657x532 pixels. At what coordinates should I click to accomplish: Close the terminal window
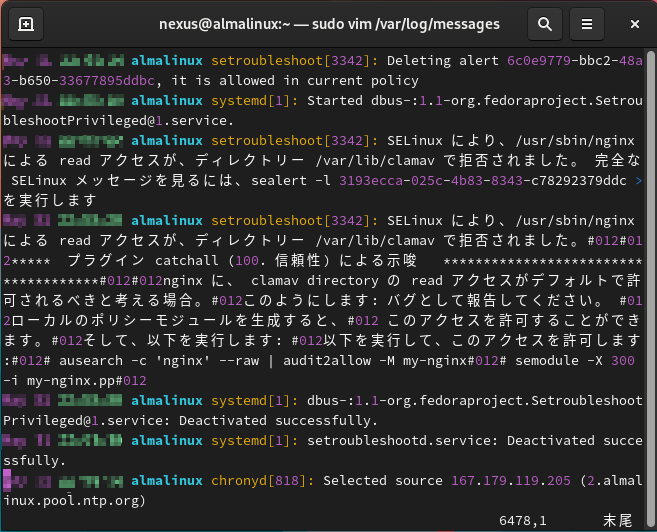pos(630,24)
